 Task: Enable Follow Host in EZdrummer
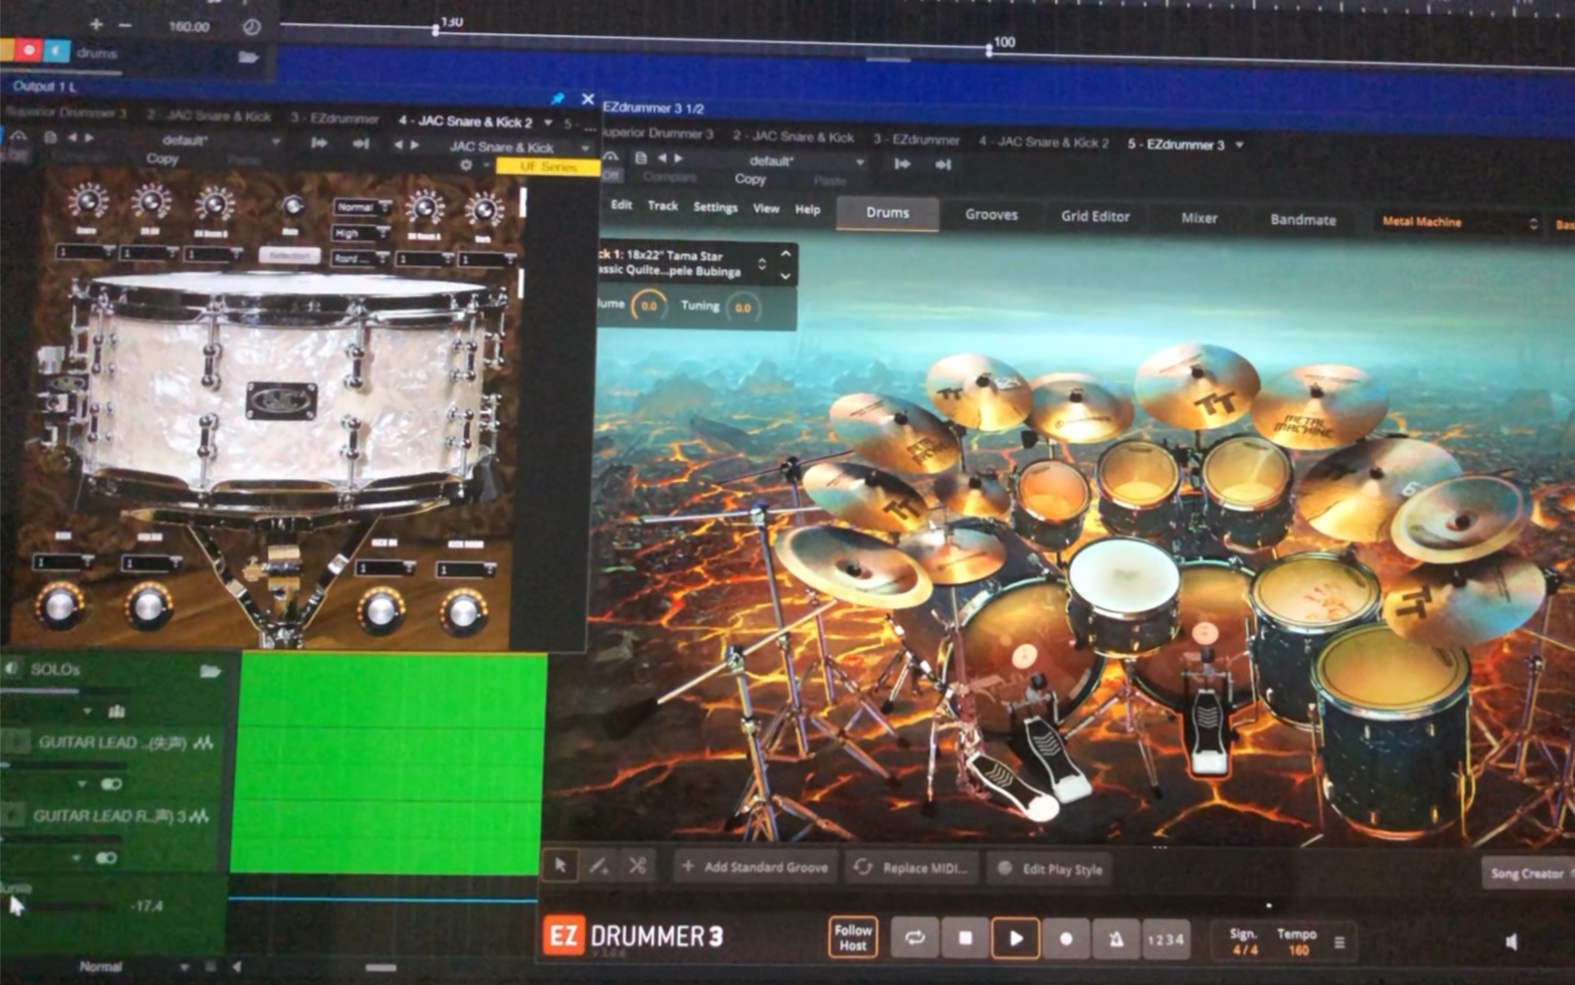pyautogui.click(x=853, y=938)
